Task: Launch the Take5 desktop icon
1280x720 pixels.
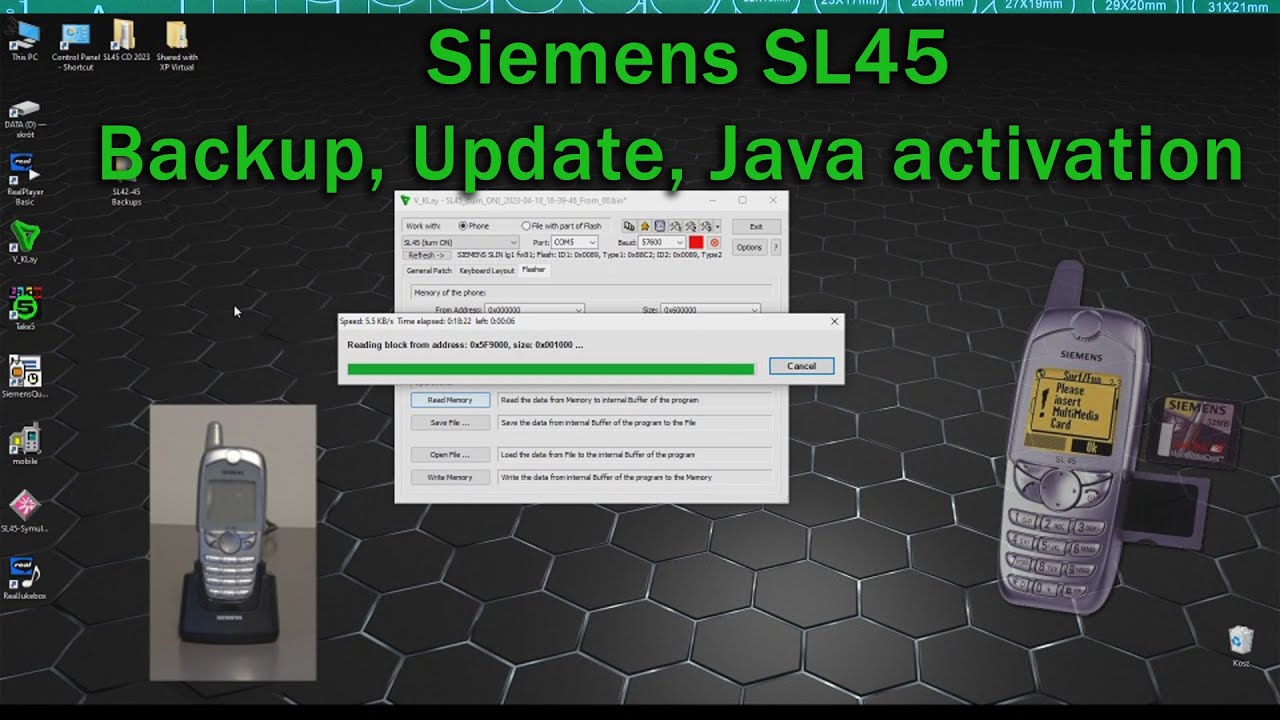Action: pyautogui.click(x=24, y=308)
